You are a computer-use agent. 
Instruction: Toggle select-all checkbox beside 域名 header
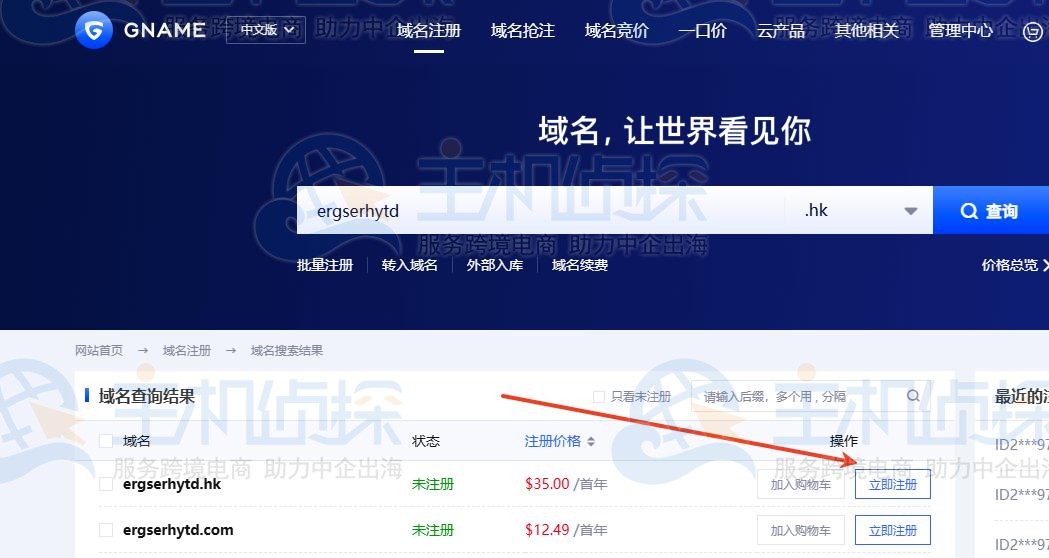(x=106, y=441)
